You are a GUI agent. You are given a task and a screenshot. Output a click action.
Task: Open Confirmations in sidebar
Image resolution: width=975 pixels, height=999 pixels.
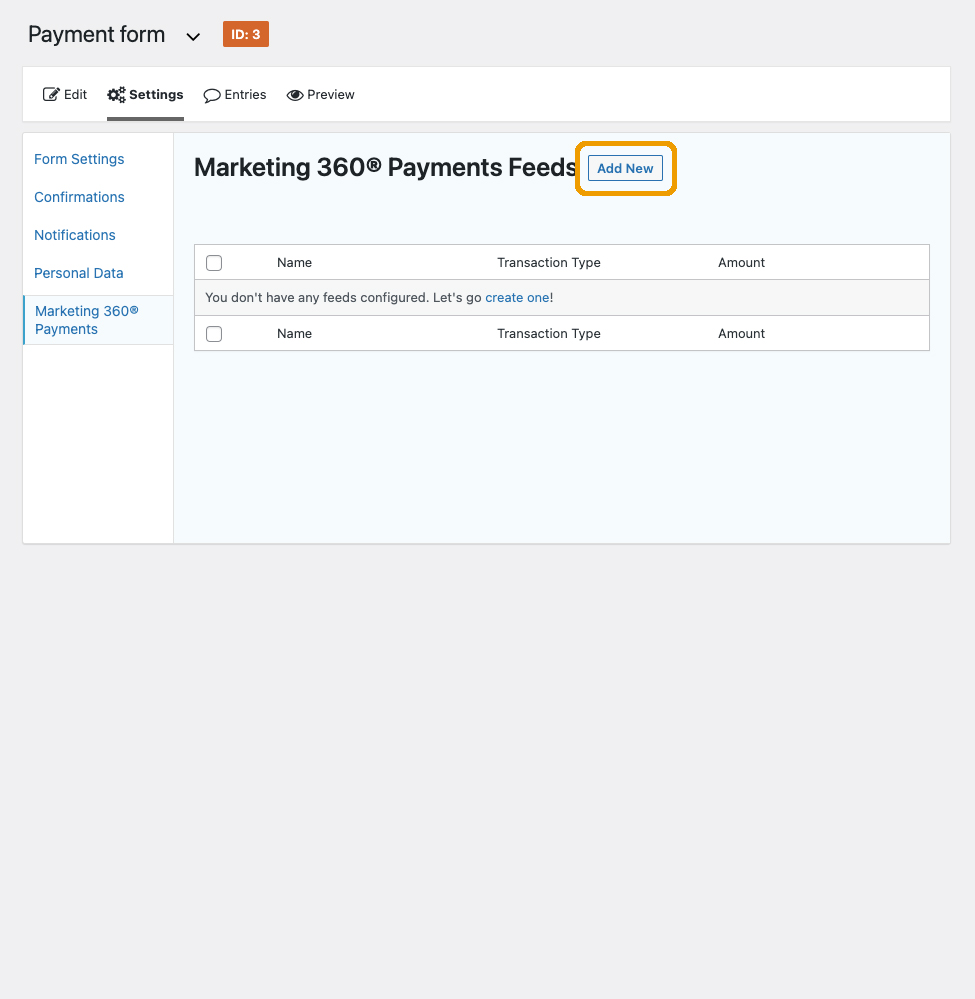[79, 197]
